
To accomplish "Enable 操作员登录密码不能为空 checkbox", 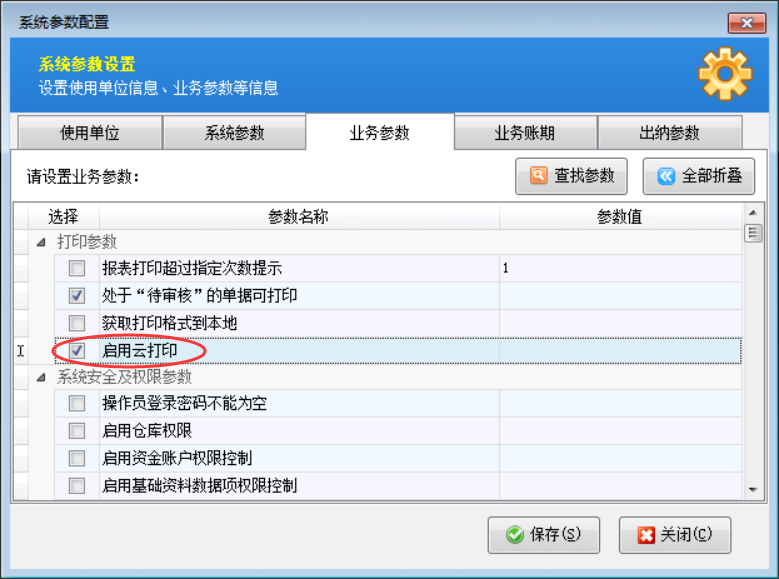I will click(x=77, y=404).
